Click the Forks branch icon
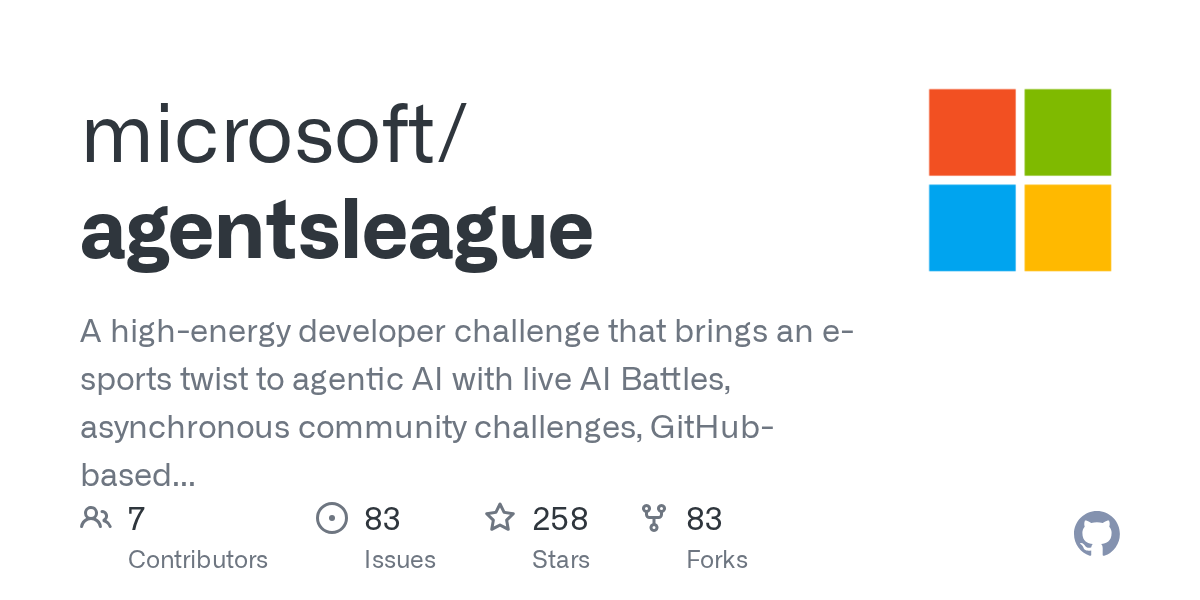 654,518
